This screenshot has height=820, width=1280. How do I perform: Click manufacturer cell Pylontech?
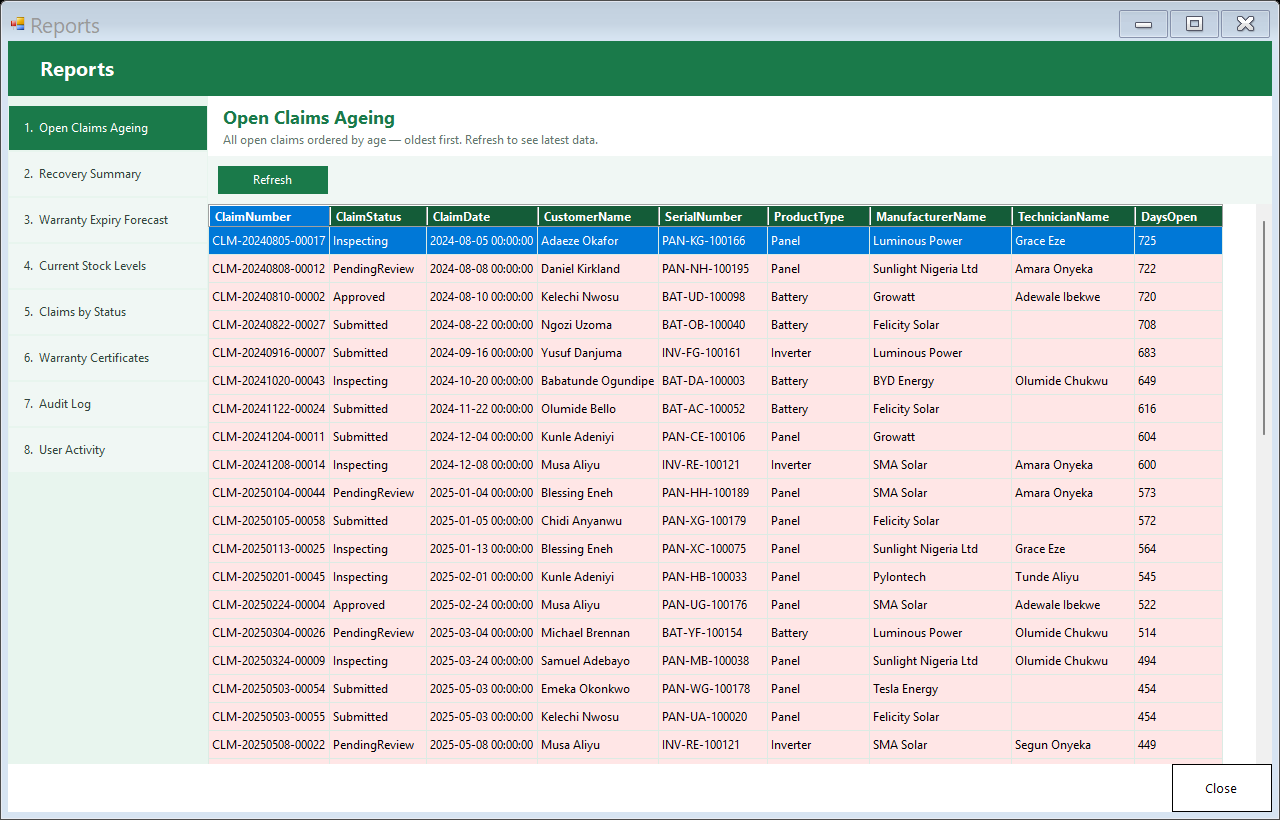(x=940, y=577)
